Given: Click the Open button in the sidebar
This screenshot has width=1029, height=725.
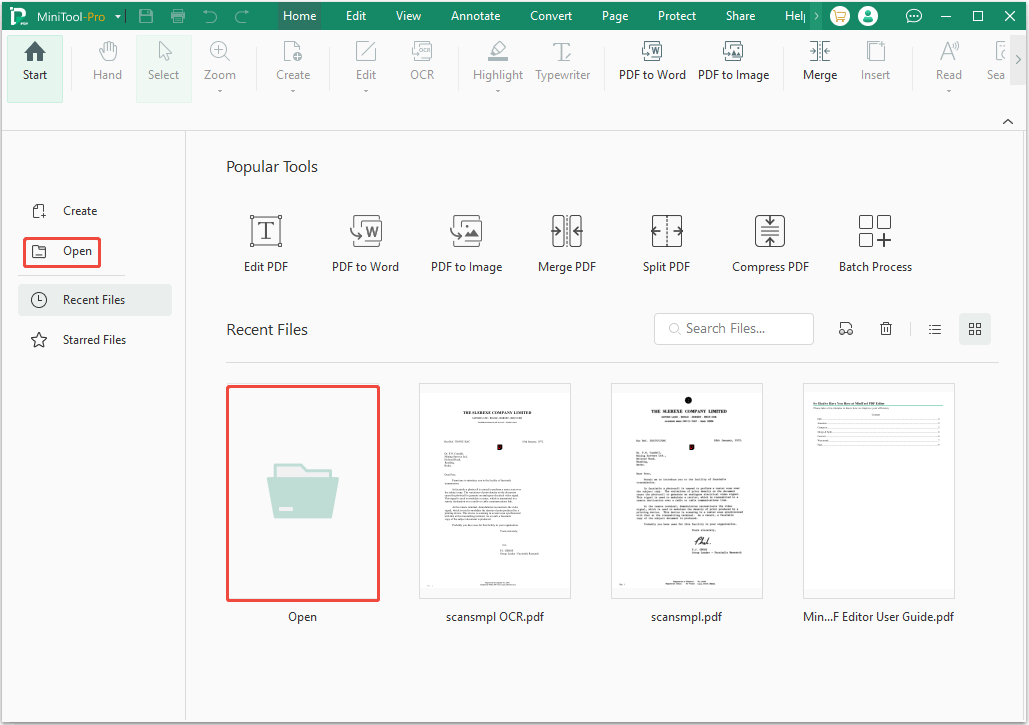Looking at the screenshot, I should (x=61, y=252).
